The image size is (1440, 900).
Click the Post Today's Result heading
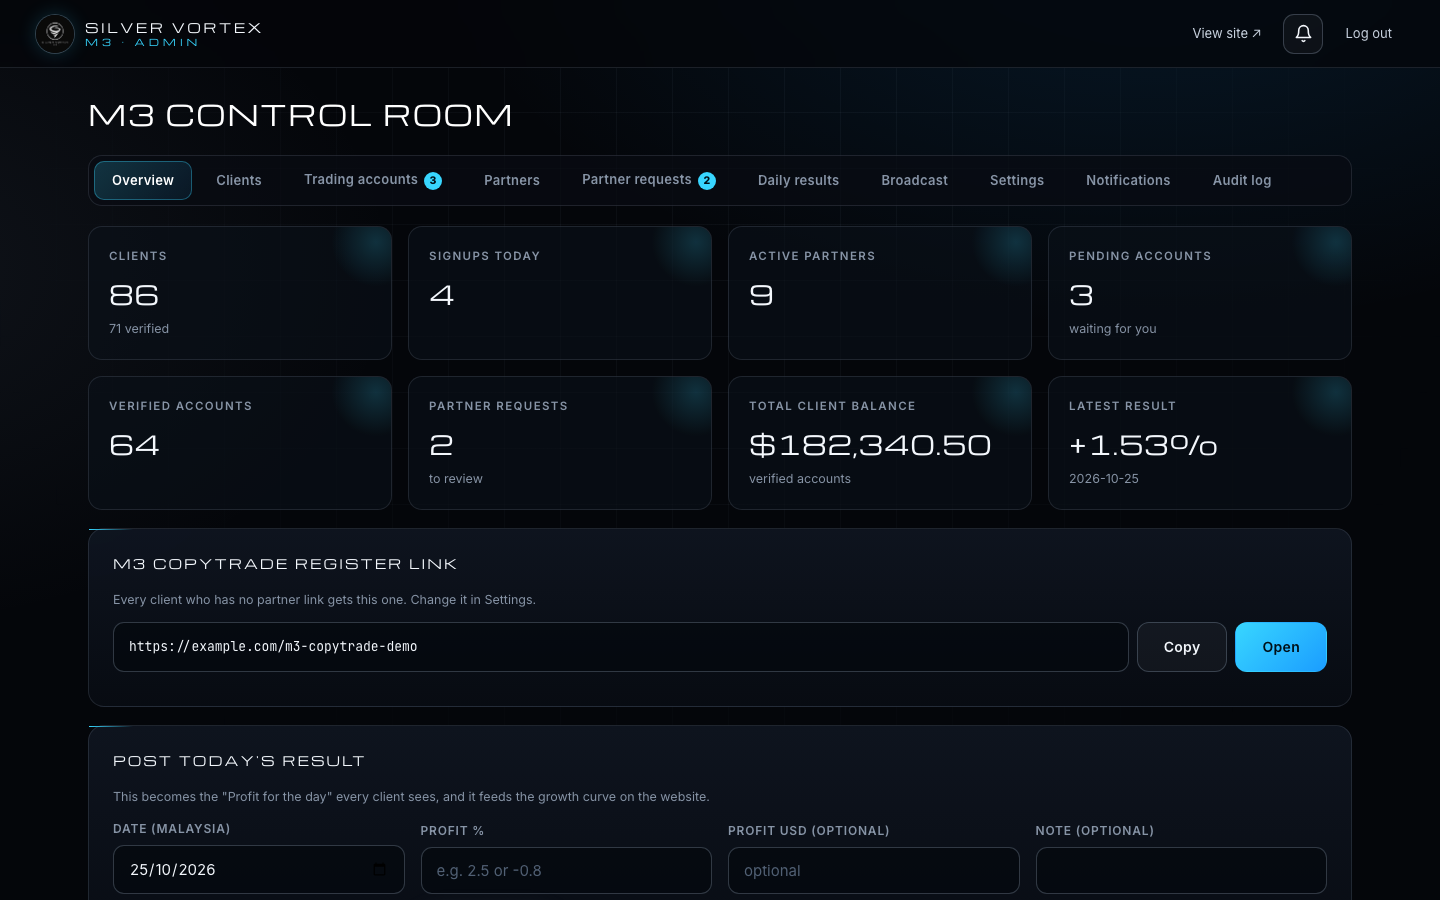(x=239, y=761)
